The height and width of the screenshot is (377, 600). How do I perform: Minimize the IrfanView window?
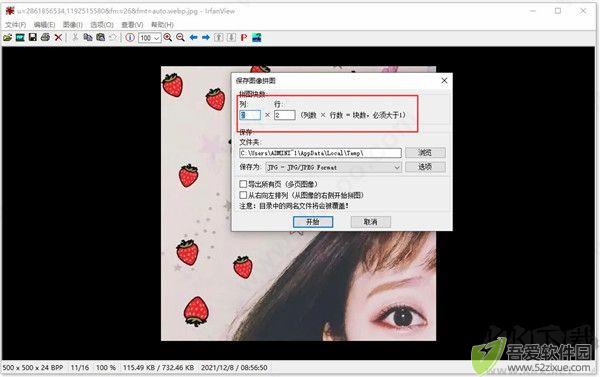tap(533, 11)
